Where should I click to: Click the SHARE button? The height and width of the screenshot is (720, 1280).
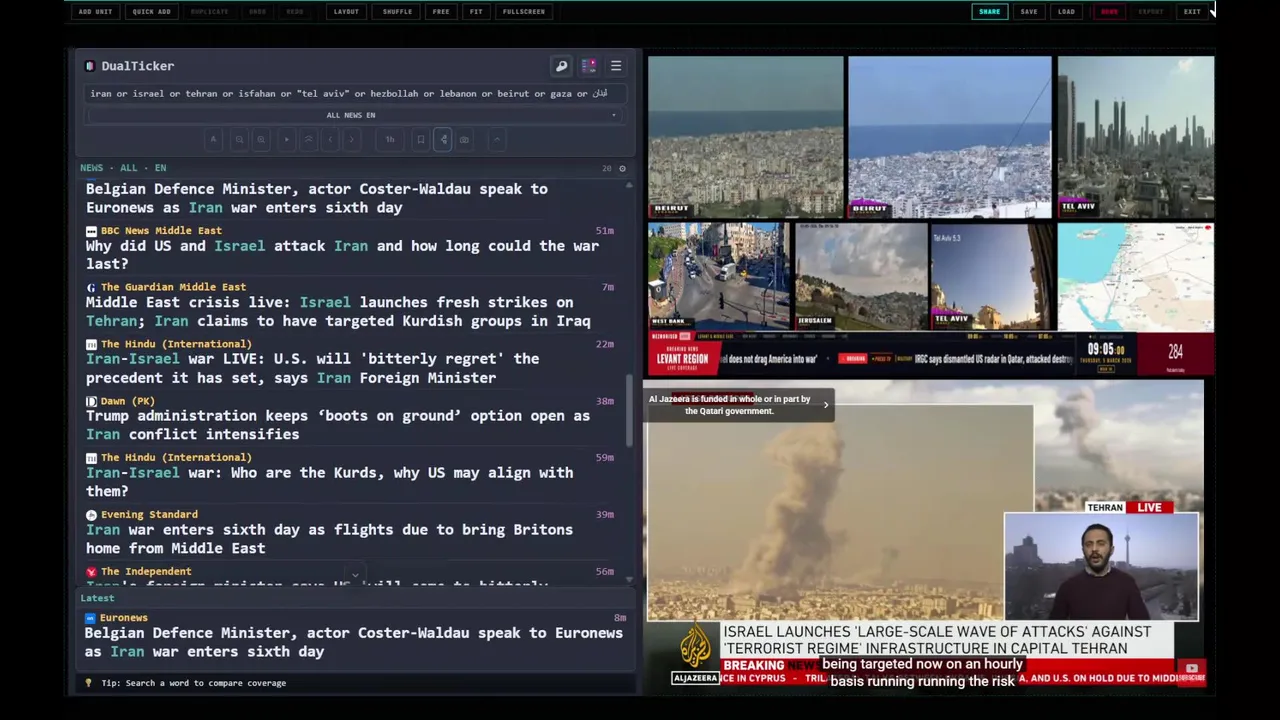(989, 12)
